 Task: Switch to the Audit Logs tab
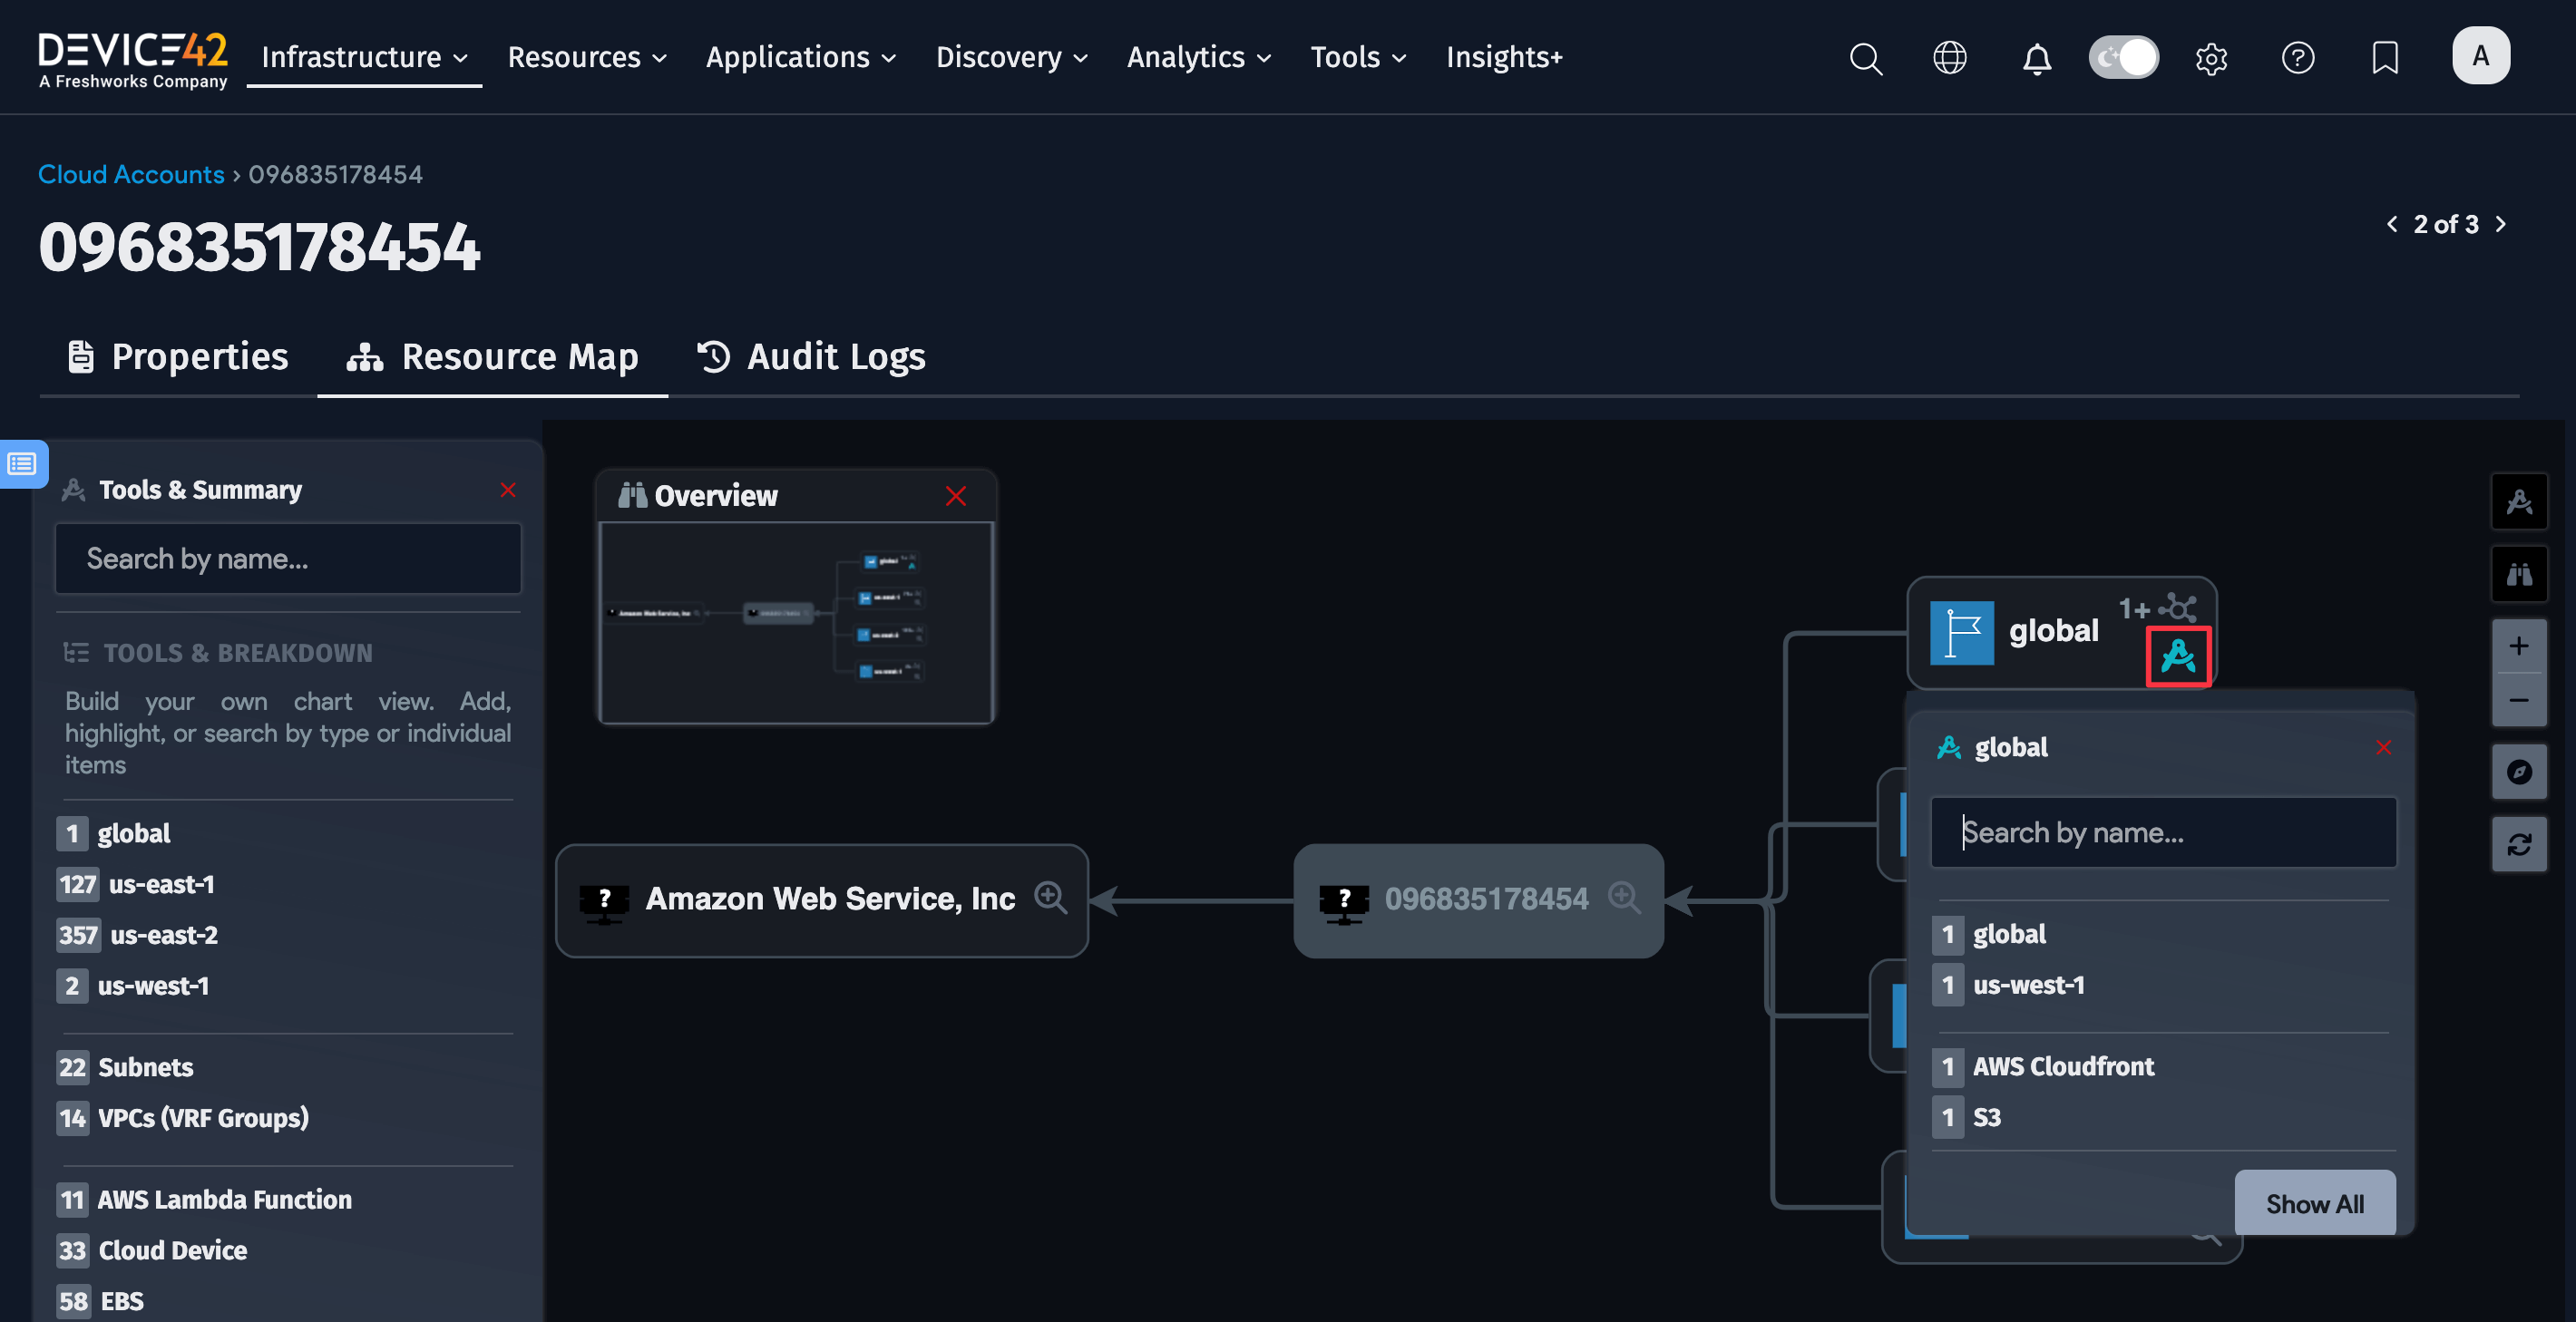(811, 357)
